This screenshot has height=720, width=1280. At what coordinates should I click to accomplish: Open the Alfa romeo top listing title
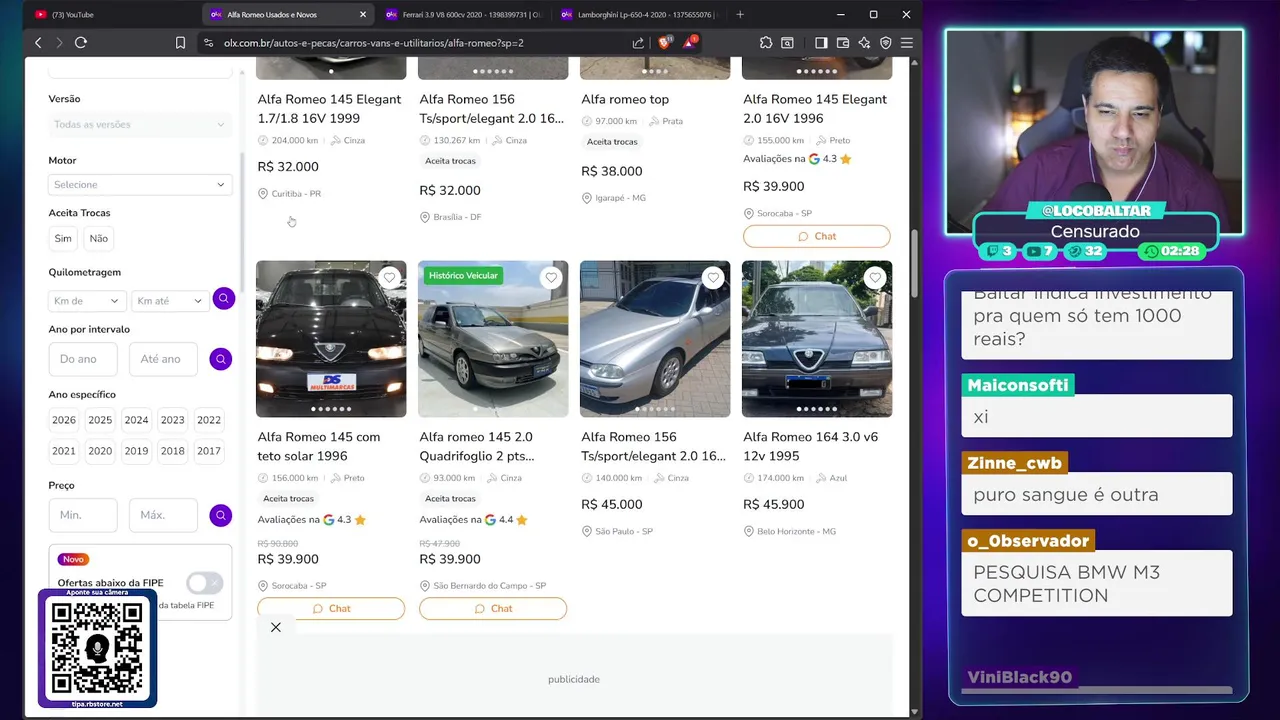coord(625,99)
